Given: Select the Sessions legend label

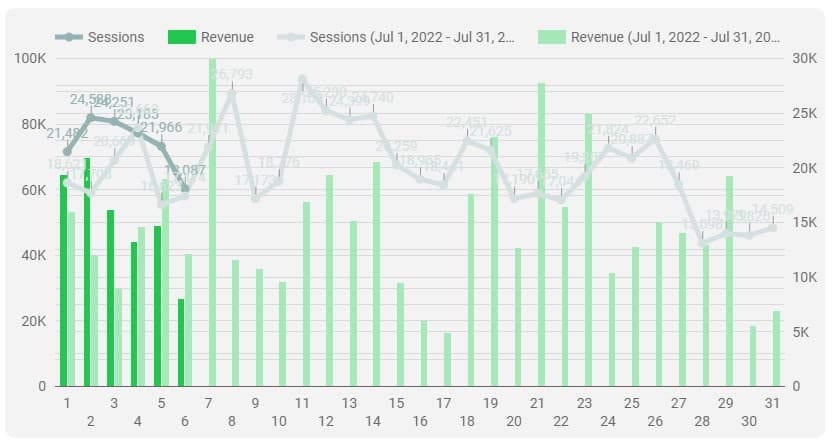Looking at the screenshot, I should [116, 37].
